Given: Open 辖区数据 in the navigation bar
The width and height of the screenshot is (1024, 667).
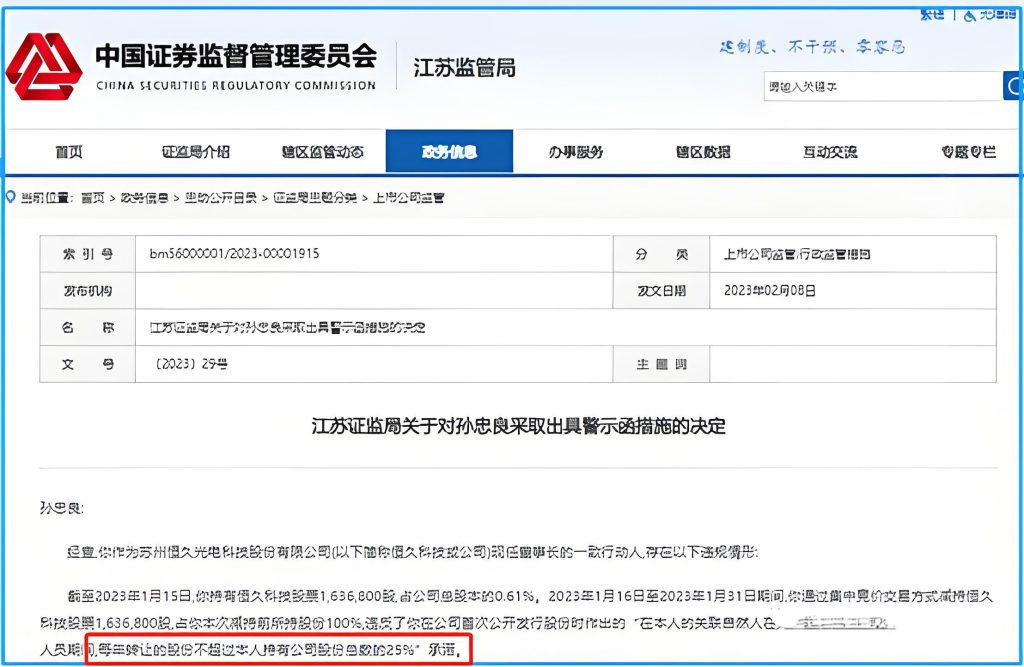Looking at the screenshot, I should pos(703,152).
